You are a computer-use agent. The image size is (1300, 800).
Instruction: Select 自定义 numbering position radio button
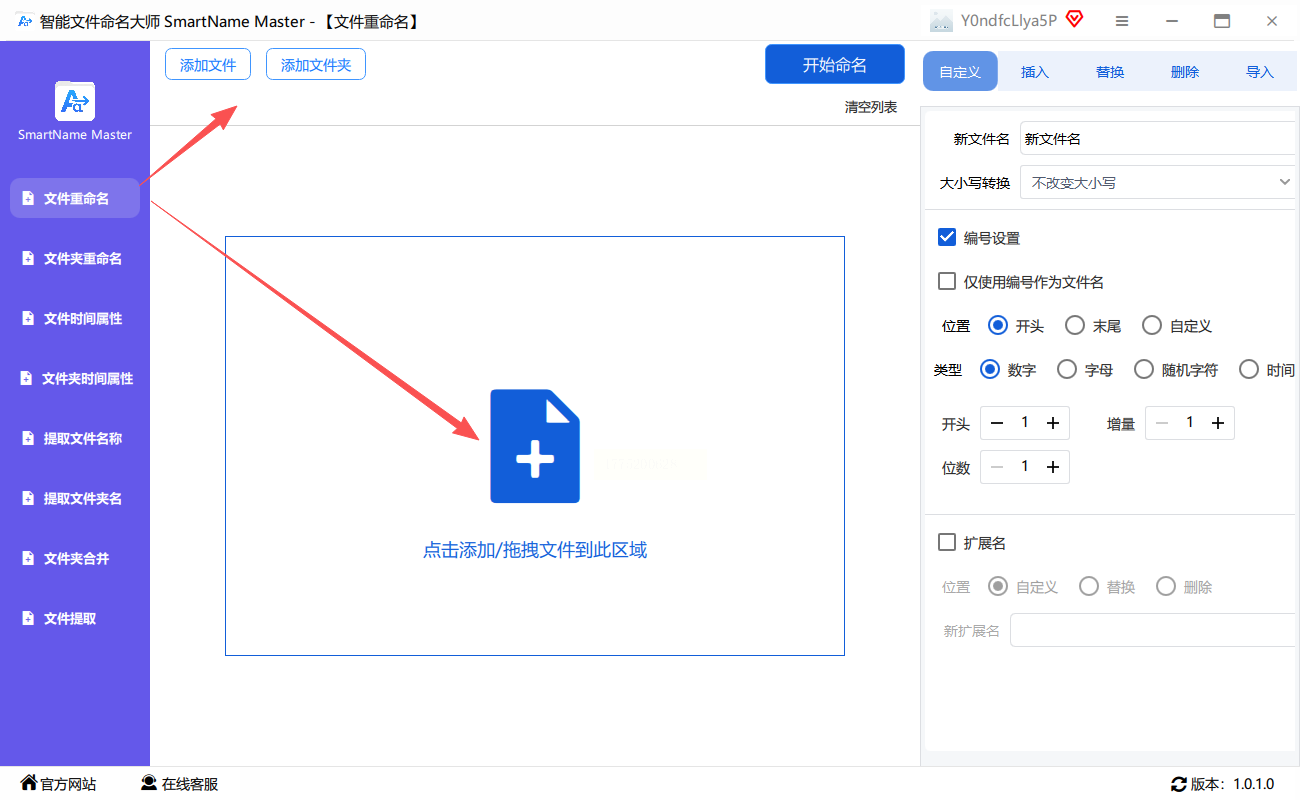(1152, 325)
